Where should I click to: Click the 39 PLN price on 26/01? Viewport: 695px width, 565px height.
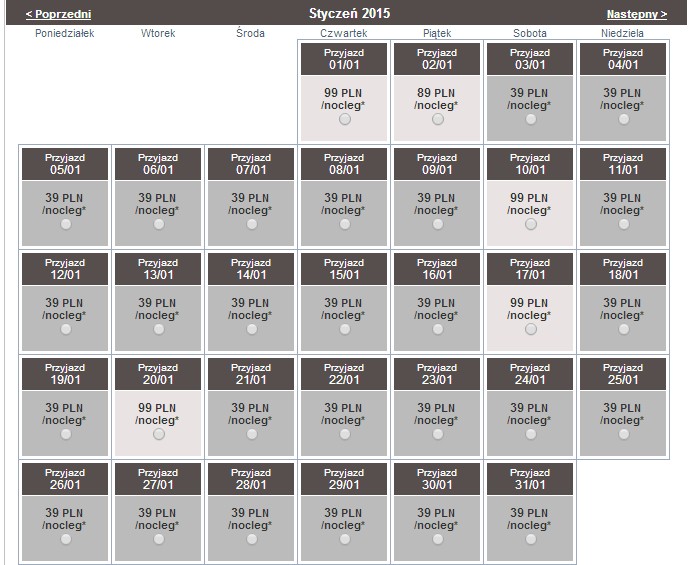[64, 513]
